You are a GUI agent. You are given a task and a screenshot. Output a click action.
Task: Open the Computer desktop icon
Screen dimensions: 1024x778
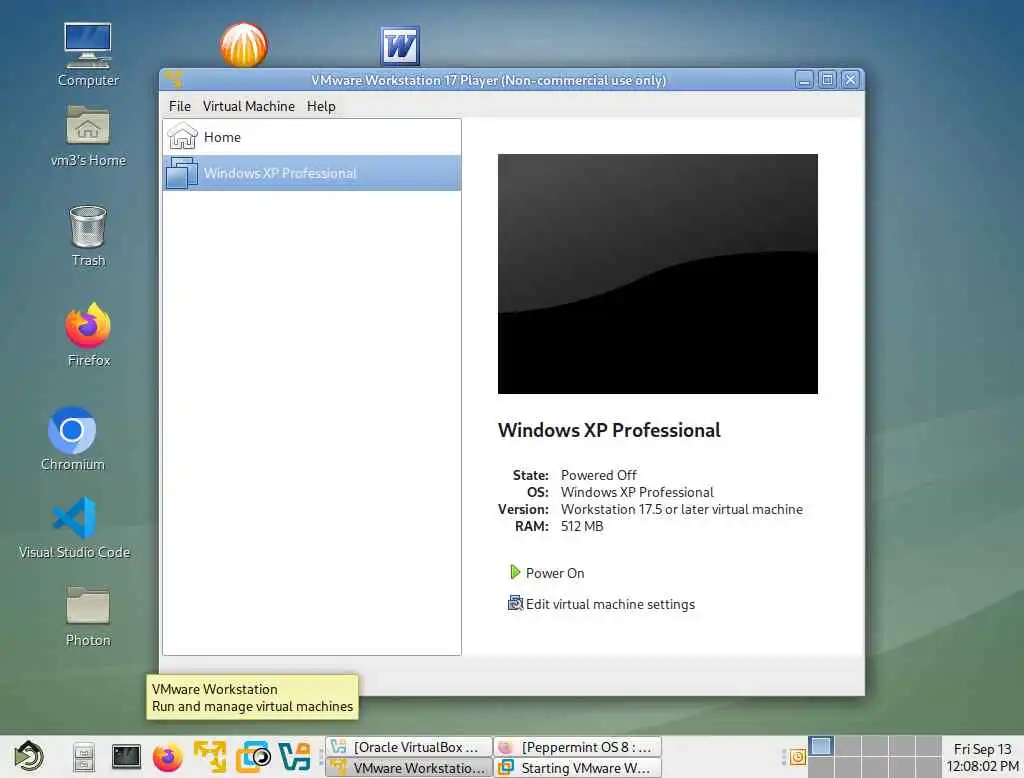click(88, 55)
